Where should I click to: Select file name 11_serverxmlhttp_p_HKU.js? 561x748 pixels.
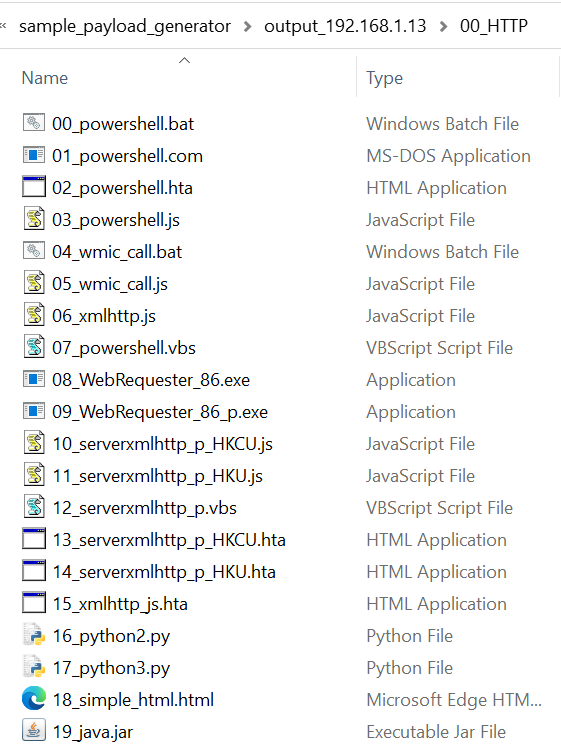tap(157, 476)
